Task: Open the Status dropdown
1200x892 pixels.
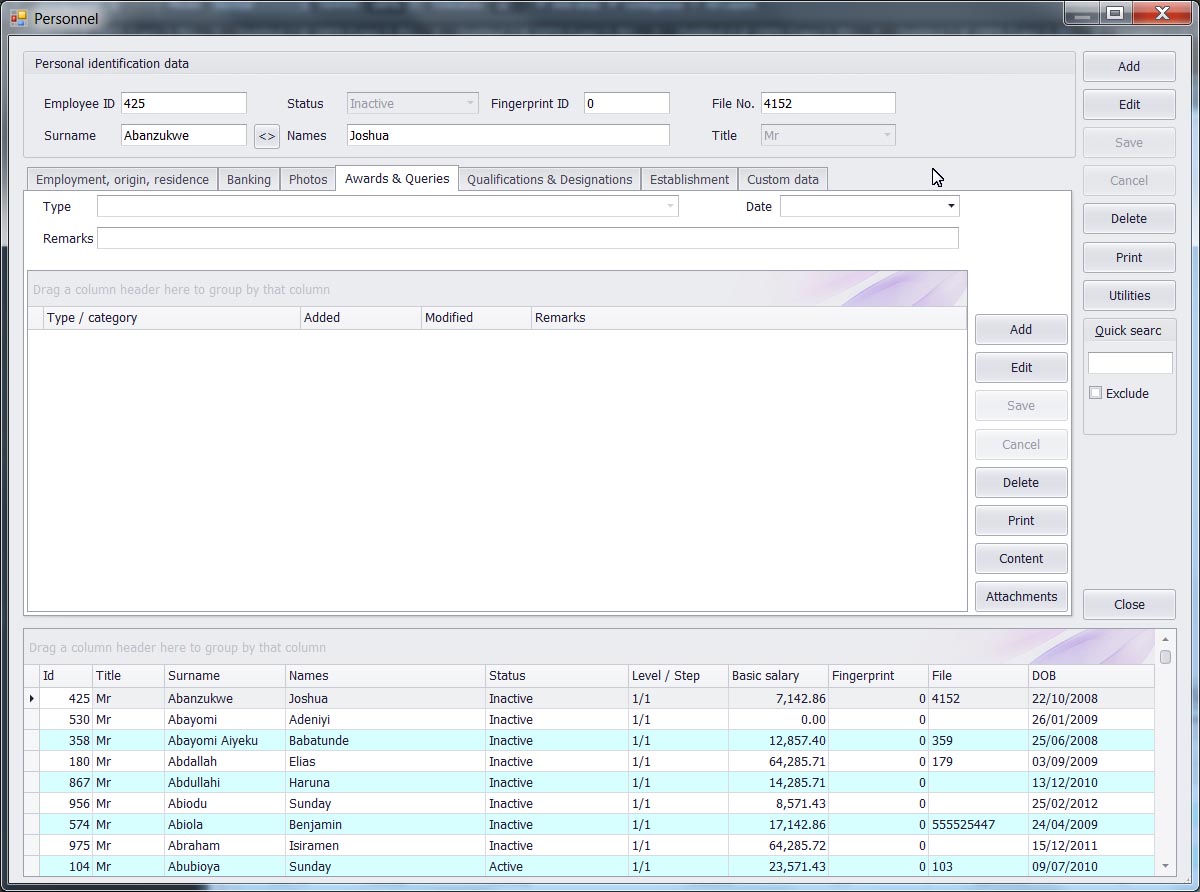Action: (x=470, y=103)
